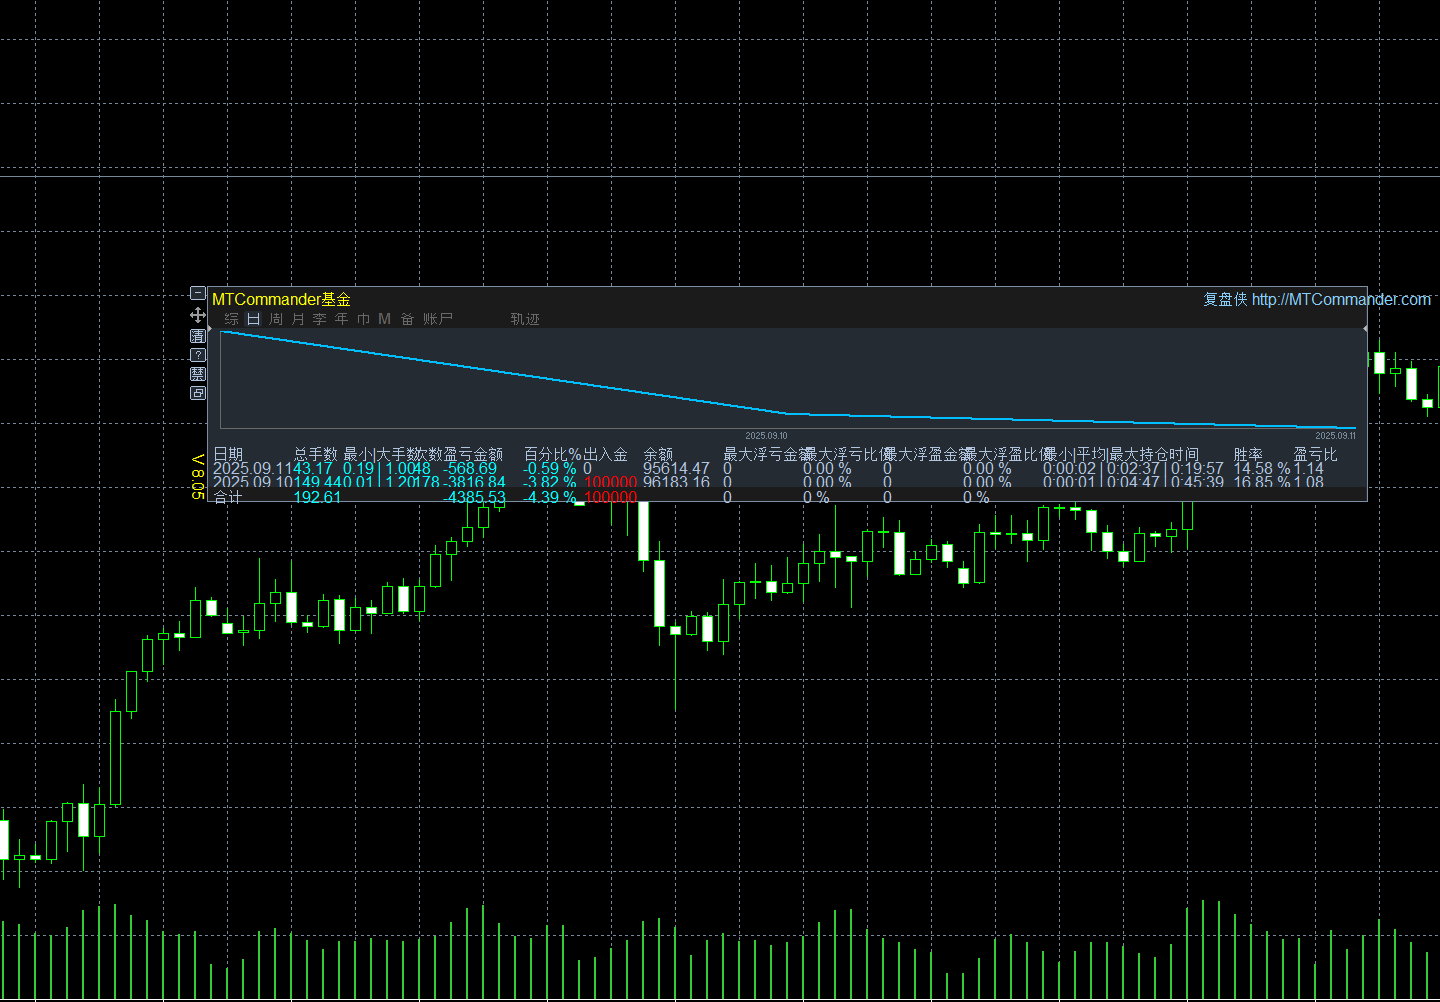Select the 周 weekly tab
Image resolution: width=1440 pixels, height=1002 pixels.
tap(276, 319)
